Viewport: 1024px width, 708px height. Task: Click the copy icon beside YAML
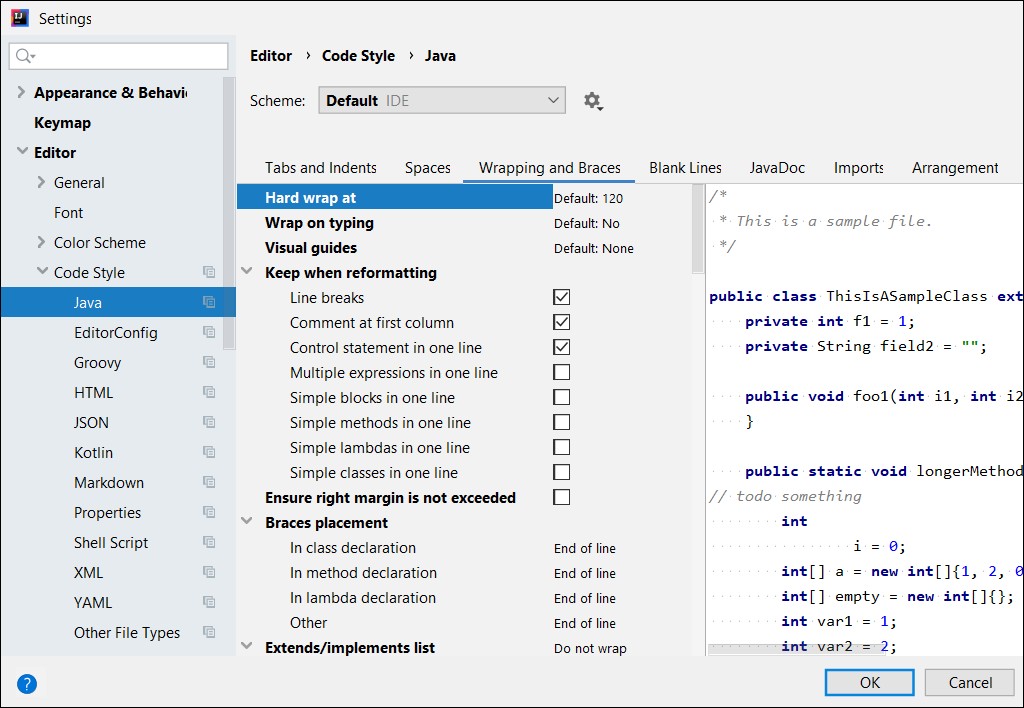209,602
